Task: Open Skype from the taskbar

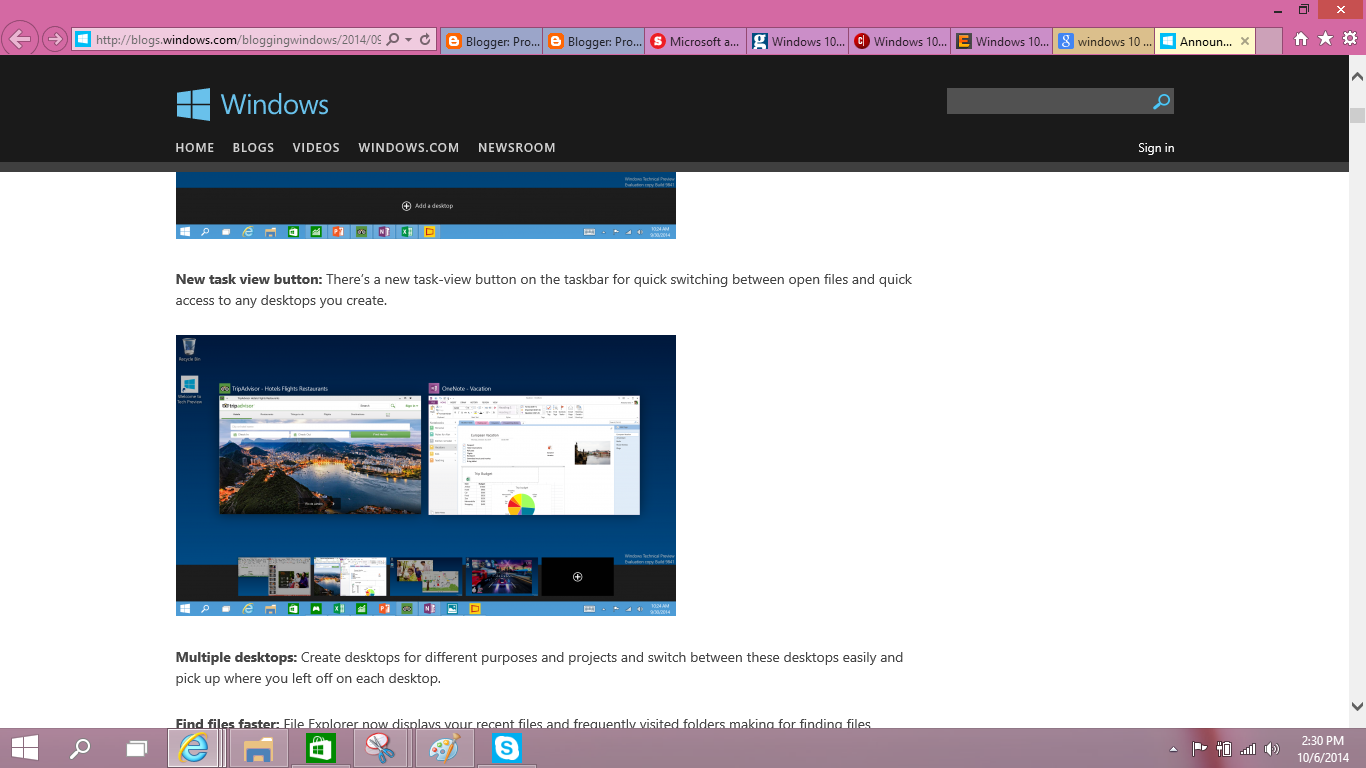Action: point(506,747)
